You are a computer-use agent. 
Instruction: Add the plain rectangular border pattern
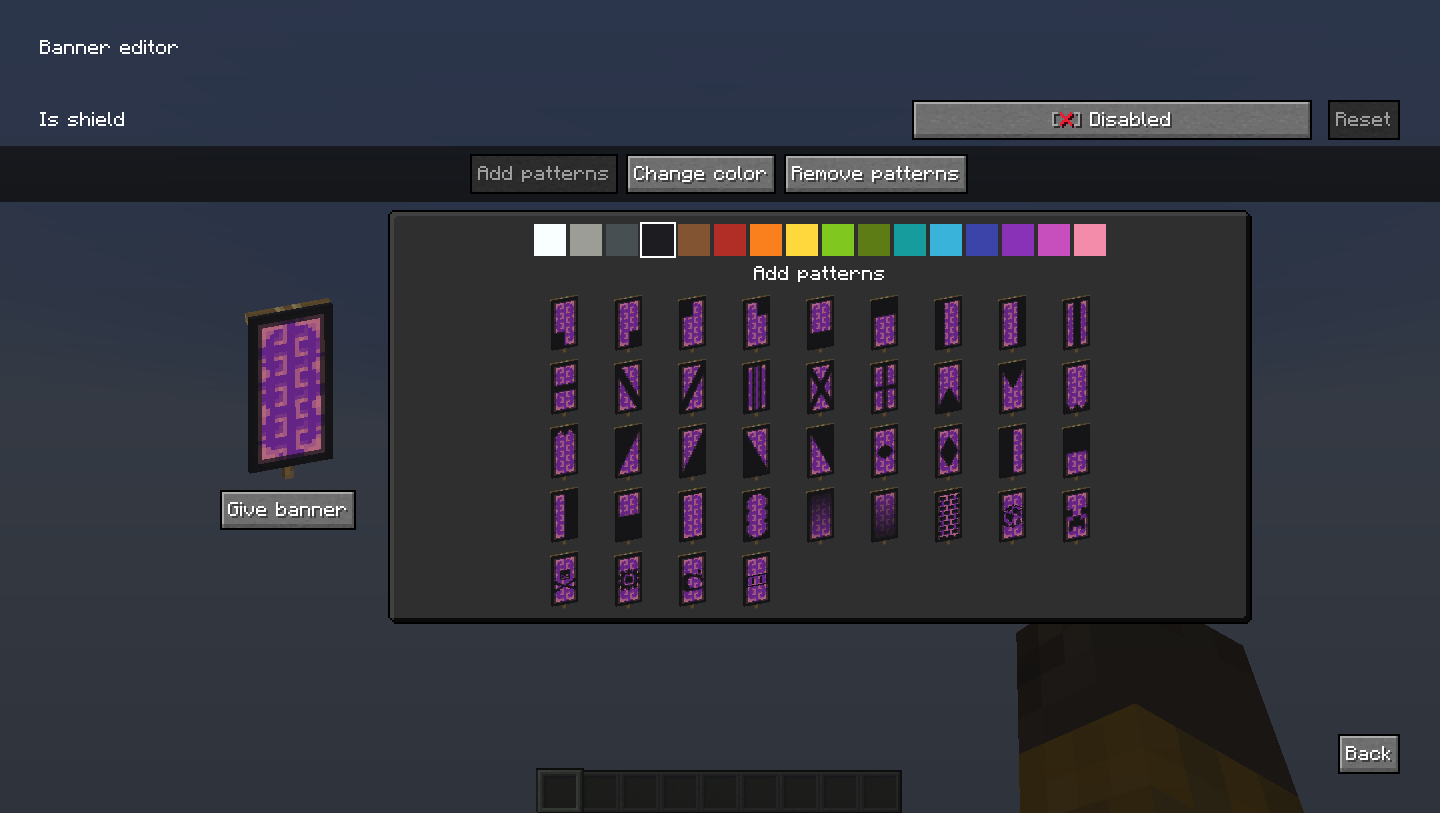pos(692,515)
